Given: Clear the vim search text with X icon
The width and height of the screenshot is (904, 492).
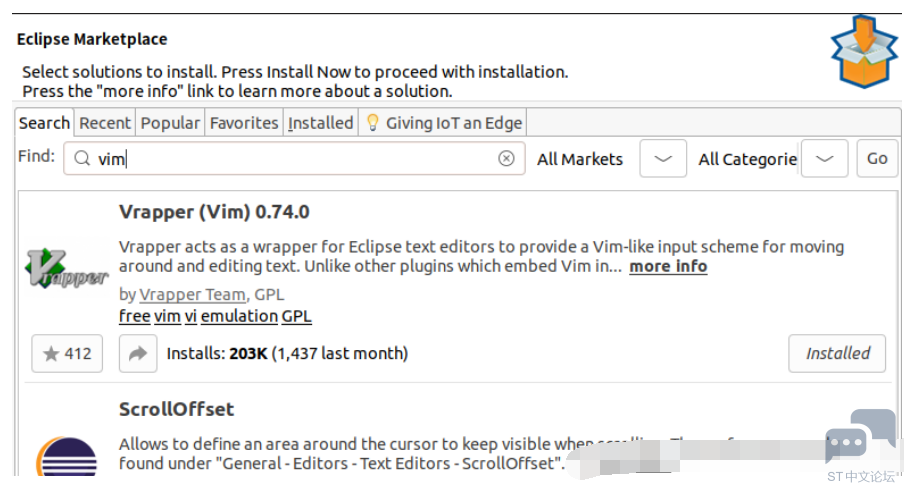Looking at the screenshot, I should 506,158.
